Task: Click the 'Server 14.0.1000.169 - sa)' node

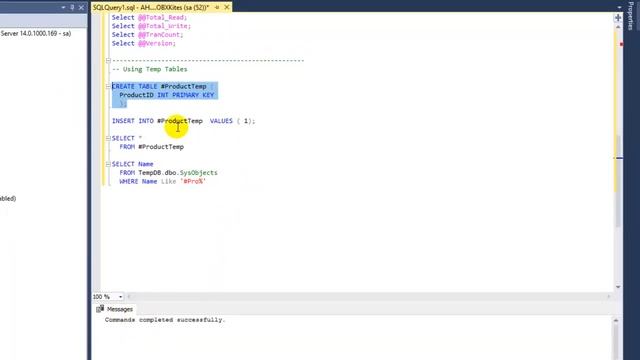Action: click(x=36, y=33)
